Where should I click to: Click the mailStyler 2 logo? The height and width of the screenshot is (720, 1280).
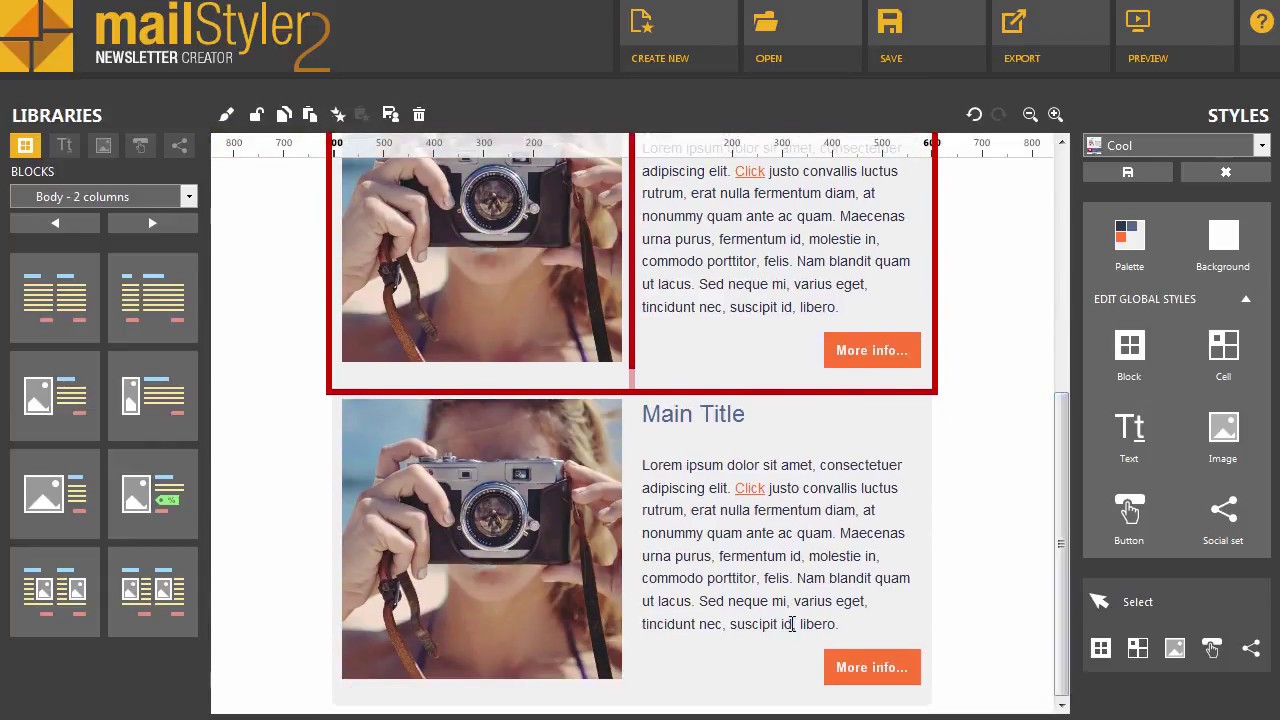point(165,37)
